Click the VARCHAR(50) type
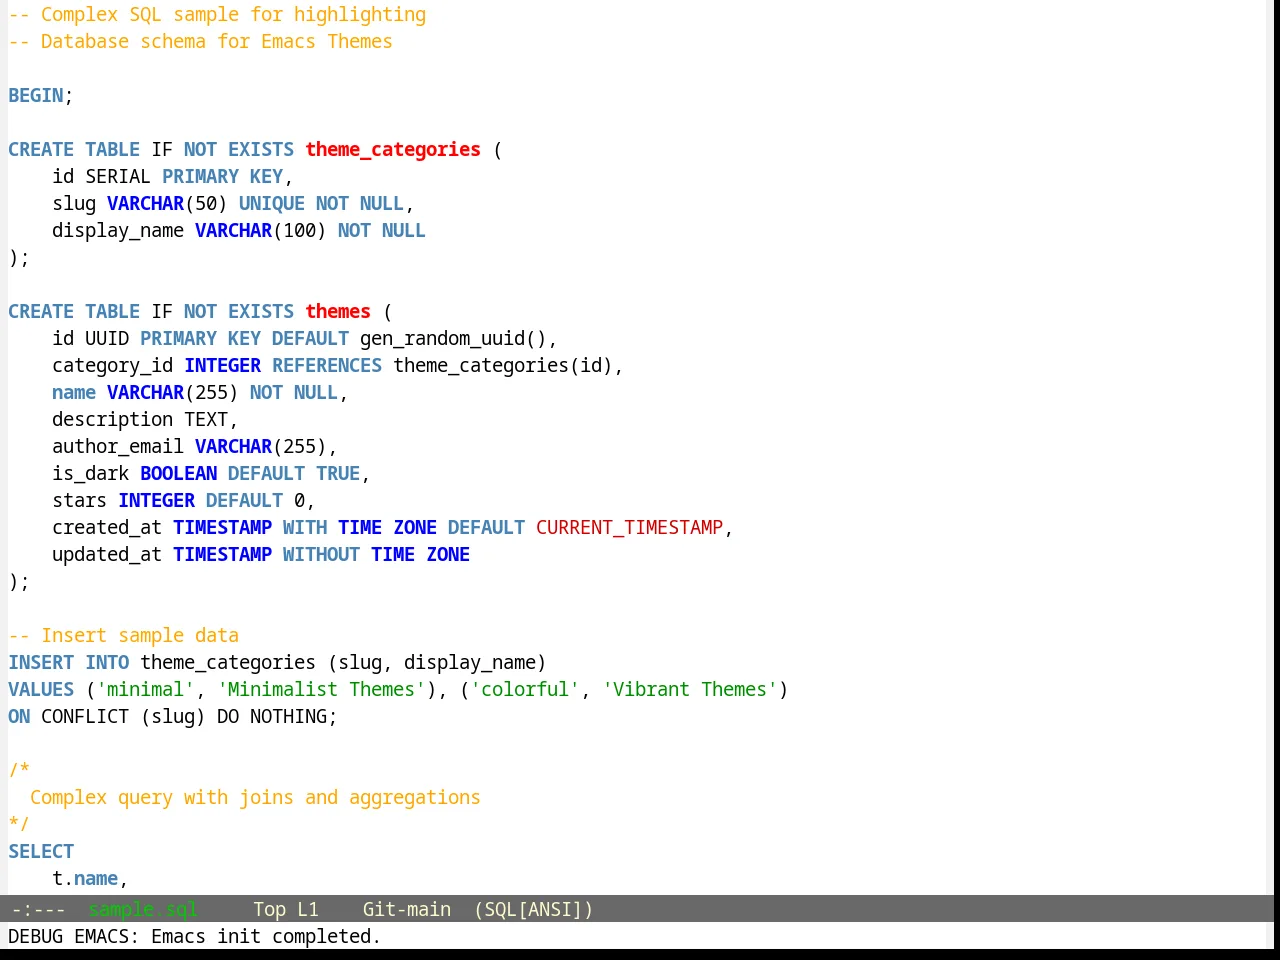Image resolution: width=1280 pixels, height=960 pixels. [x=167, y=203]
